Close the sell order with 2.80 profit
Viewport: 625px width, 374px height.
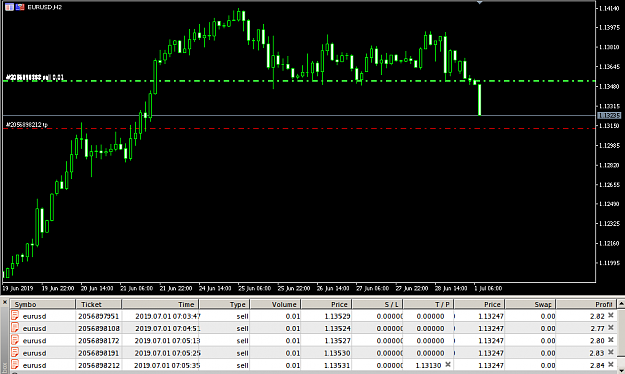tap(610, 340)
